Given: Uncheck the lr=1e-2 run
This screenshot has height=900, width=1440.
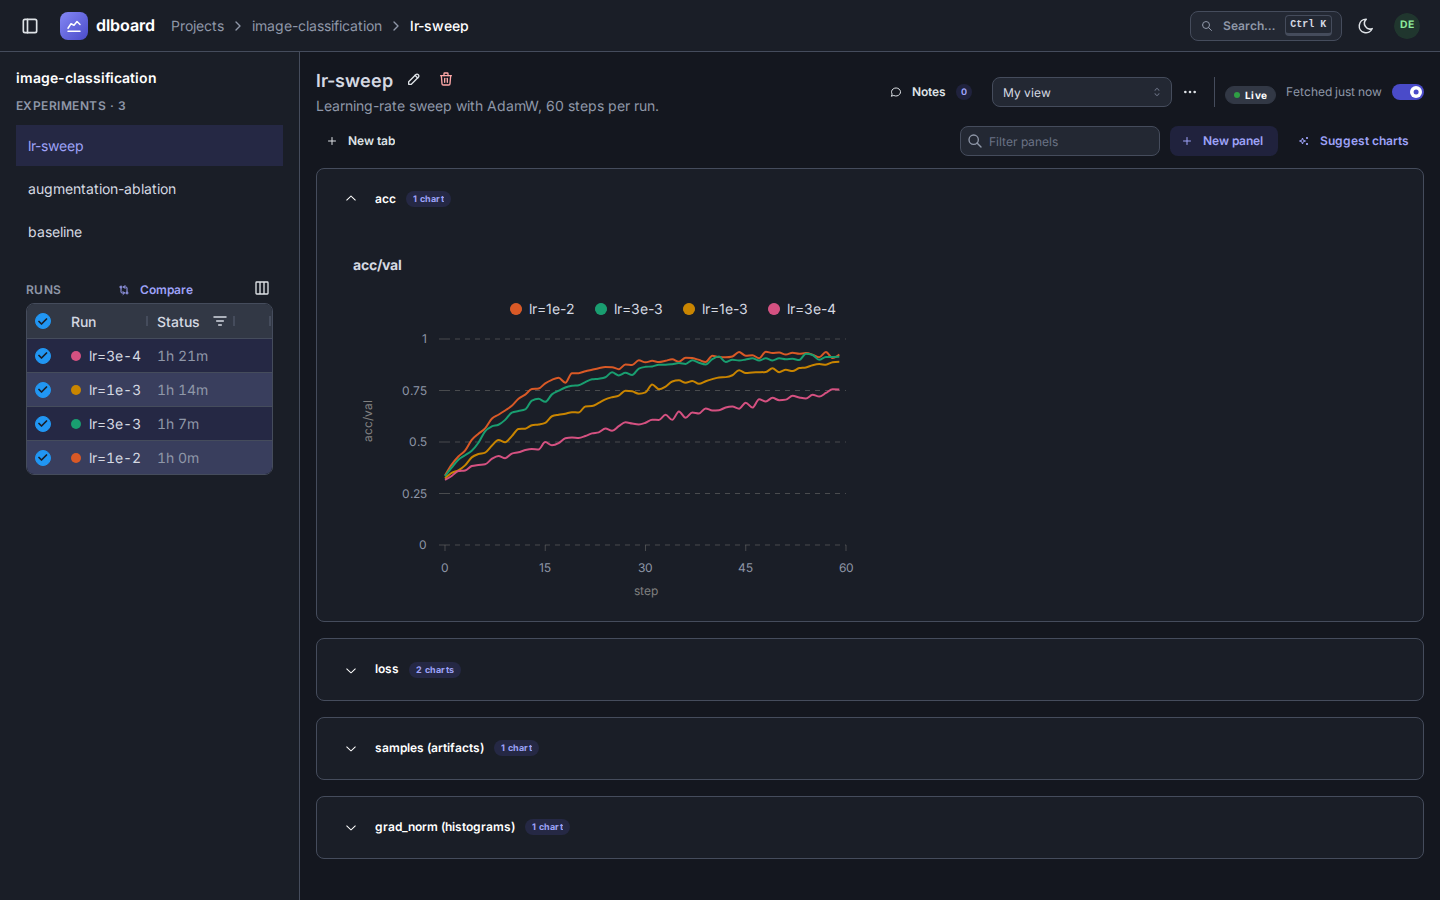Looking at the screenshot, I should (x=43, y=457).
